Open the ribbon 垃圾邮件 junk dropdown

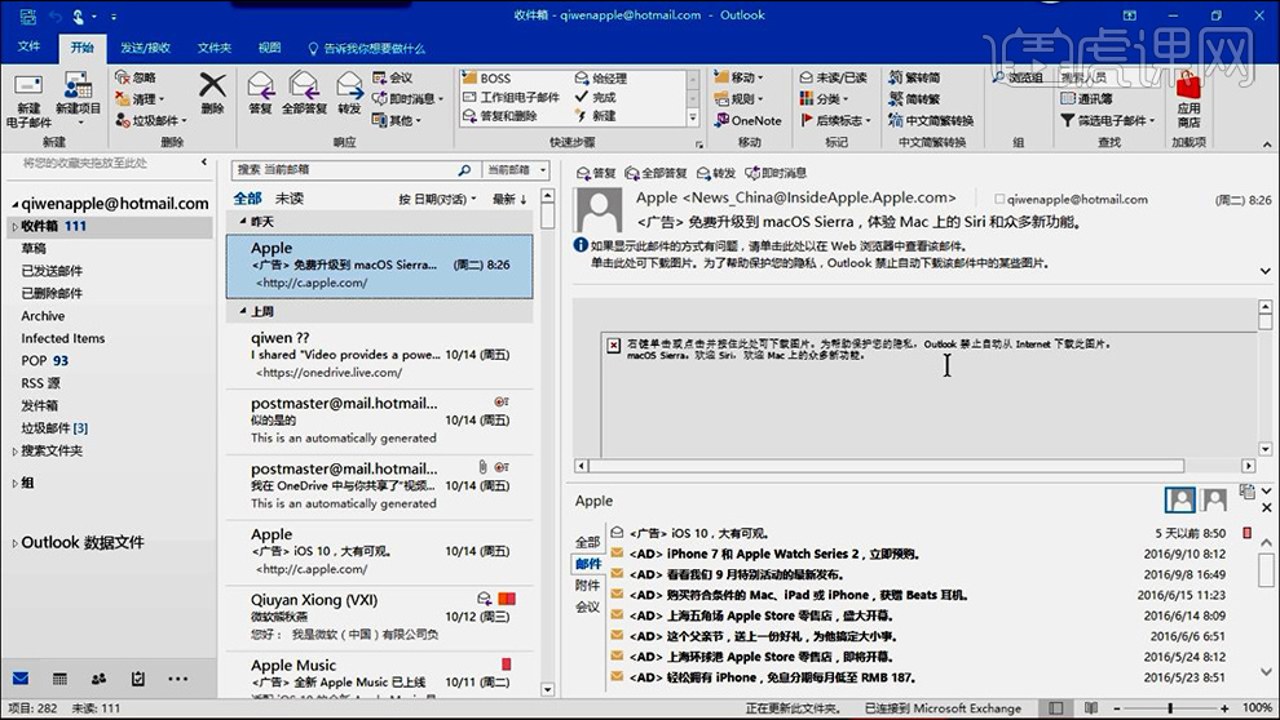click(150, 120)
